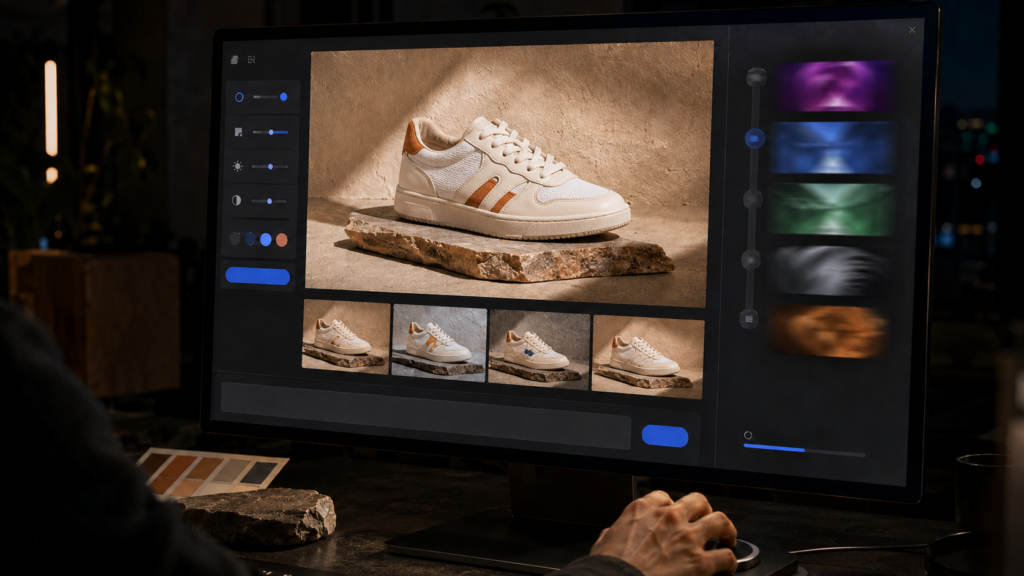Select the highlighted blue node beside the blue preset
This screenshot has width=1024, height=576.
coord(754,138)
